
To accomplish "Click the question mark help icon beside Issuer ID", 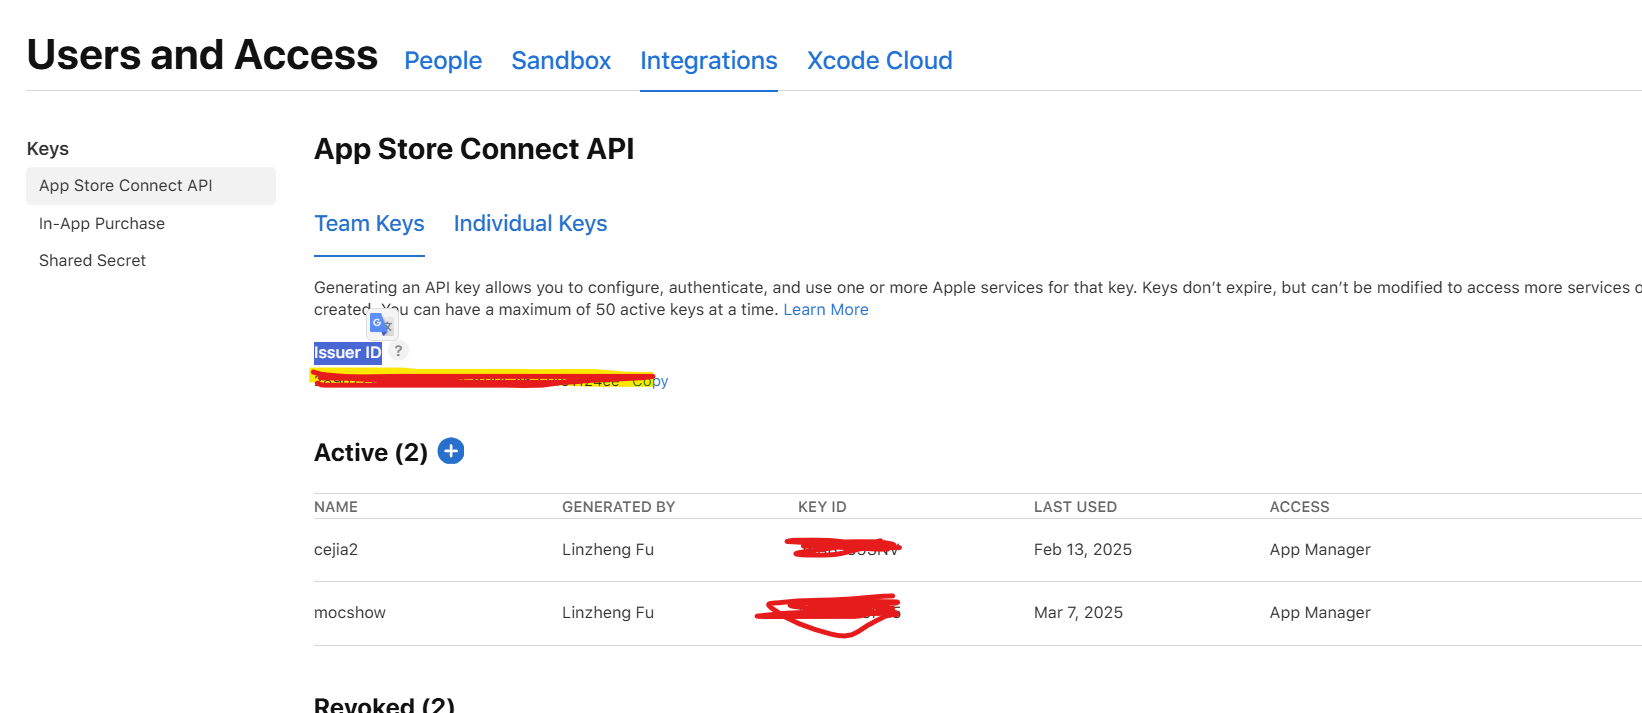I will coord(398,351).
